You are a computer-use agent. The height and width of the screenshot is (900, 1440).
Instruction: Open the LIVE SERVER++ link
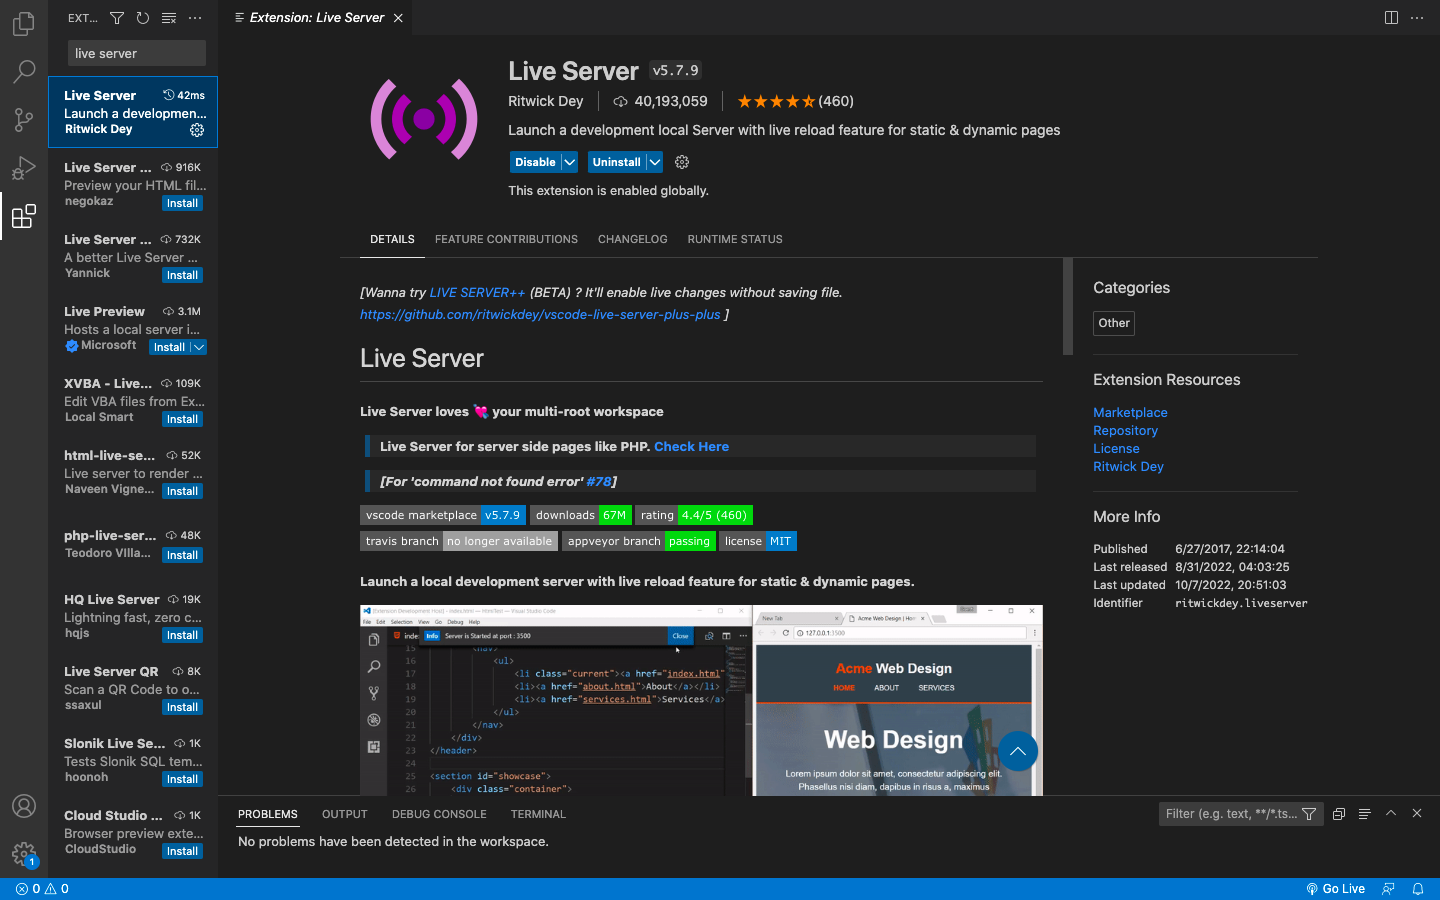click(x=477, y=292)
